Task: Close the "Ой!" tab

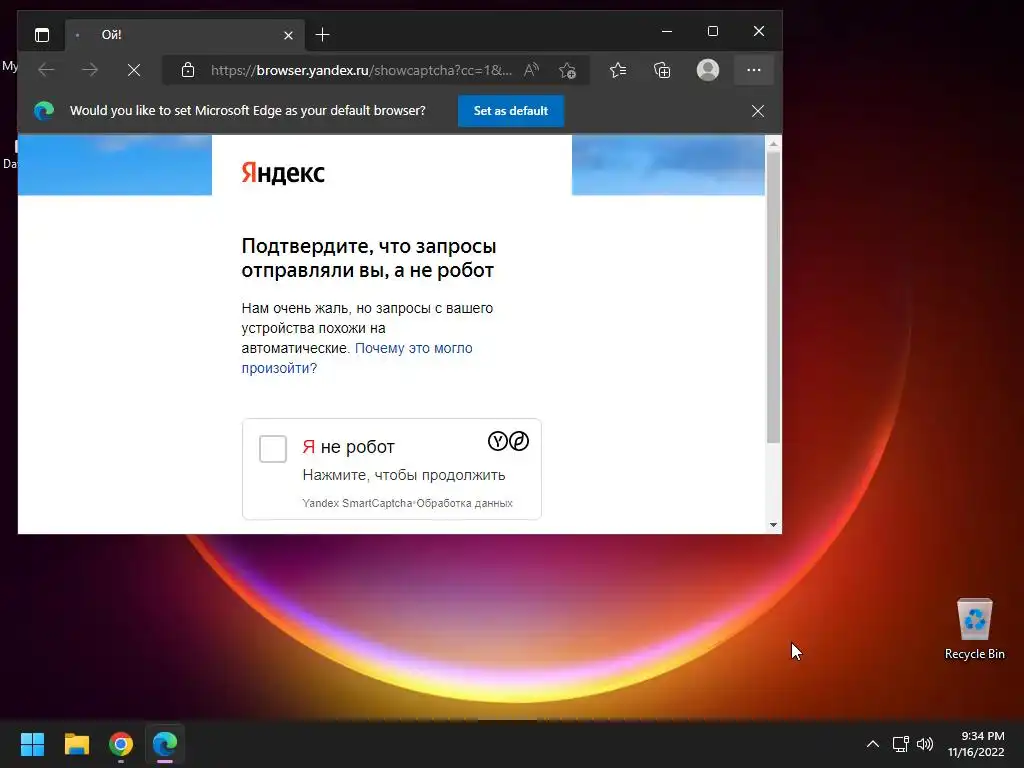Action: [x=288, y=35]
